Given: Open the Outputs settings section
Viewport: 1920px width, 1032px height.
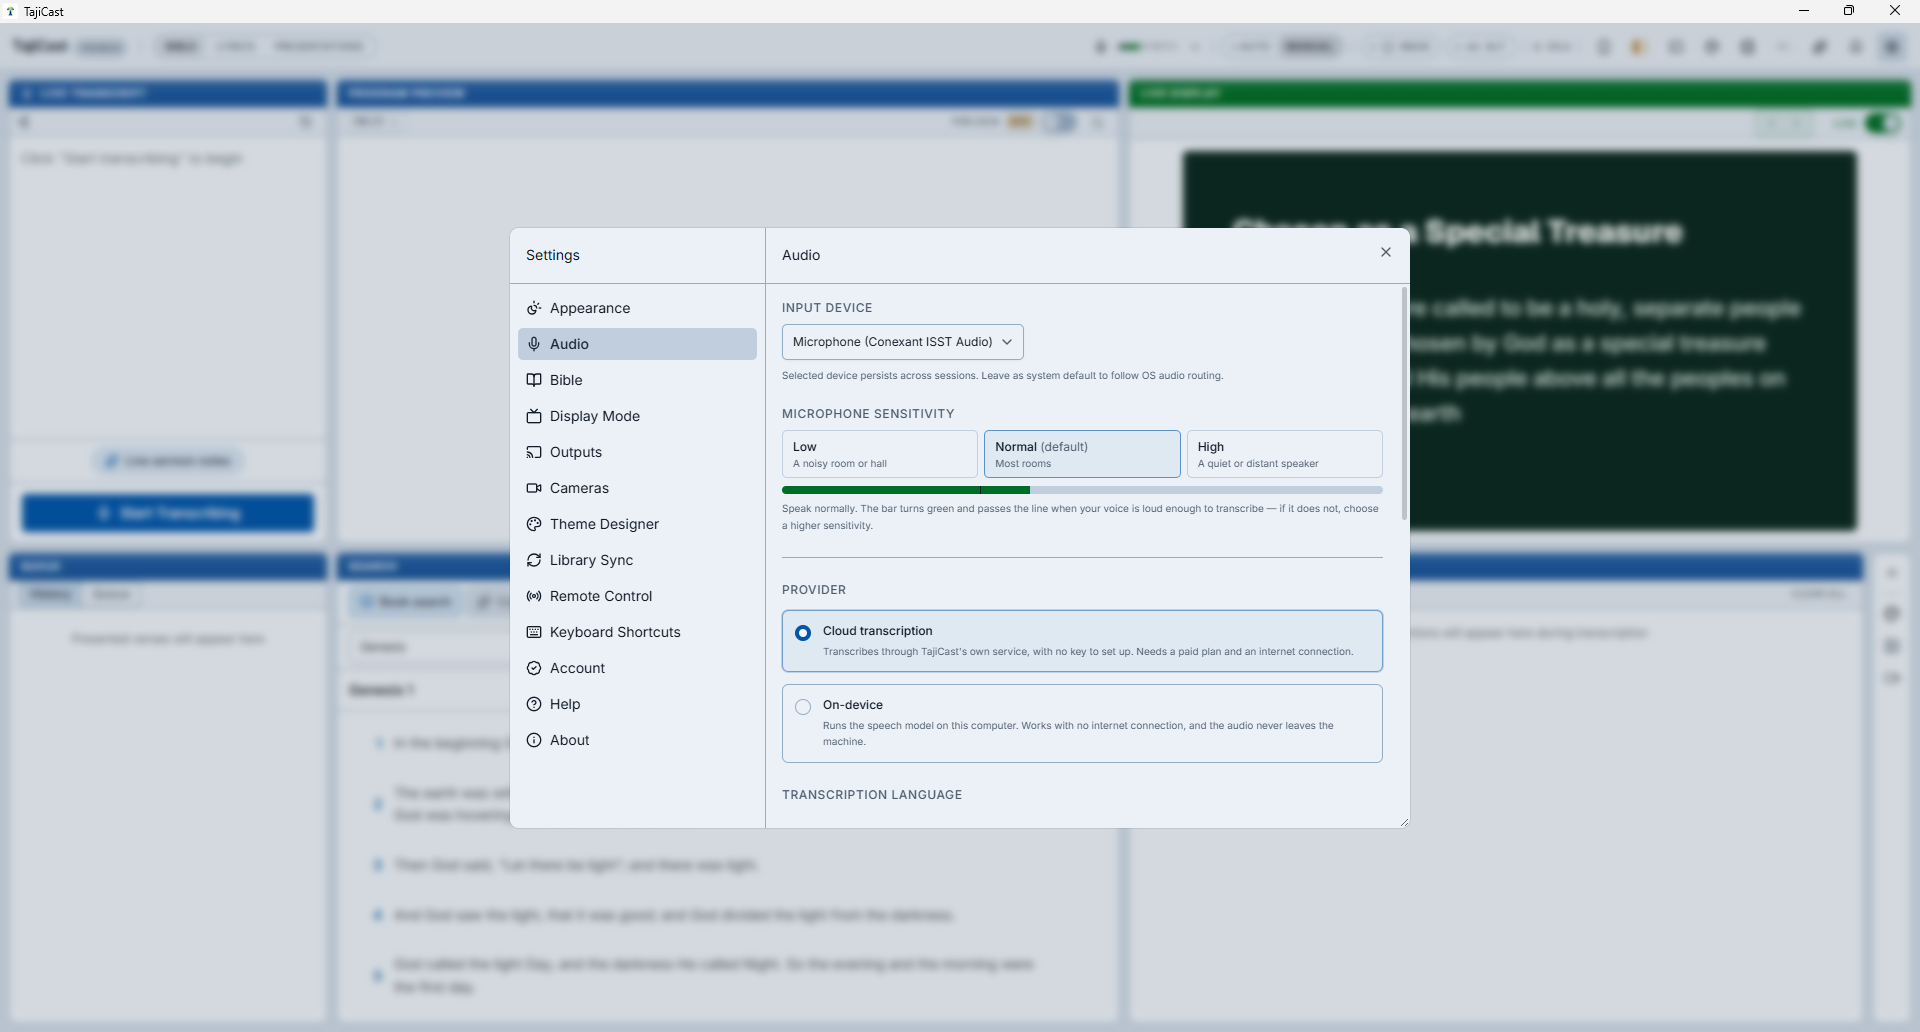Looking at the screenshot, I should [637, 452].
